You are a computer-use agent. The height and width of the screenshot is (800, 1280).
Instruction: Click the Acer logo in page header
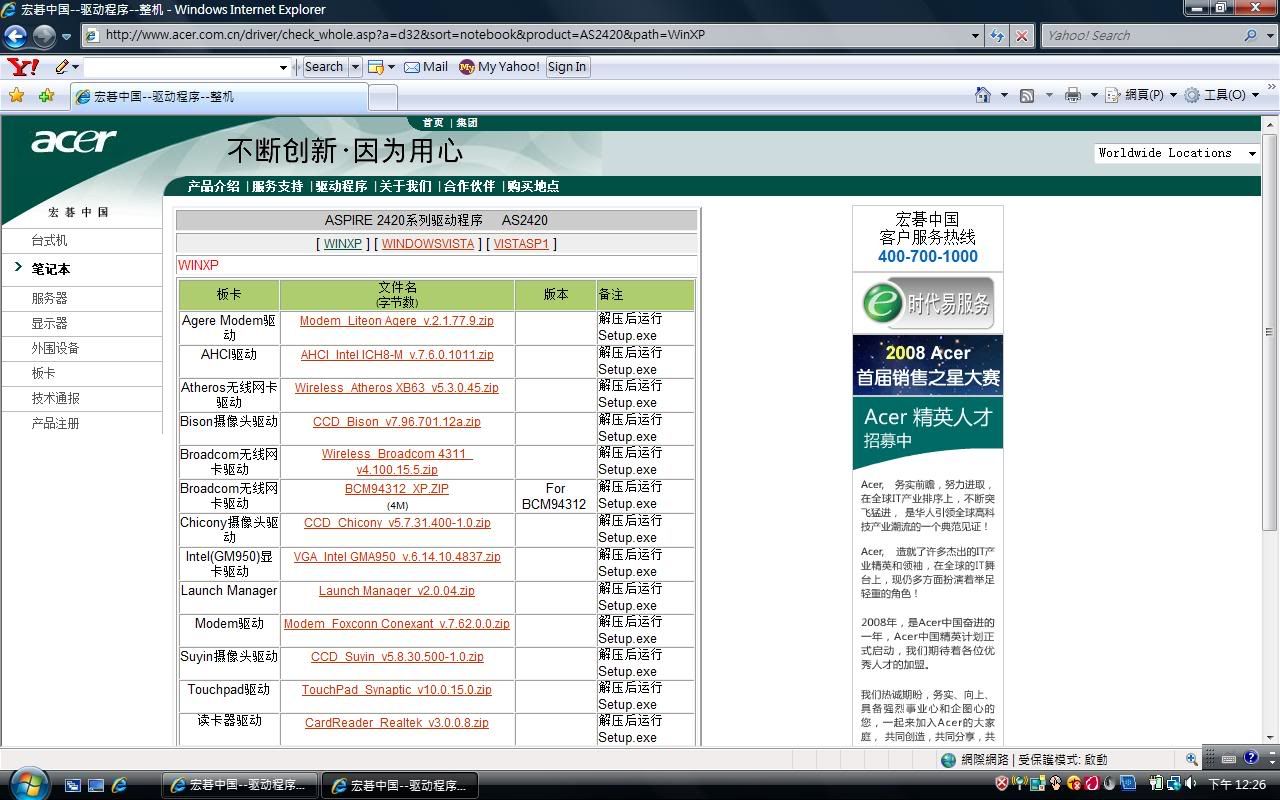click(74, 142)
